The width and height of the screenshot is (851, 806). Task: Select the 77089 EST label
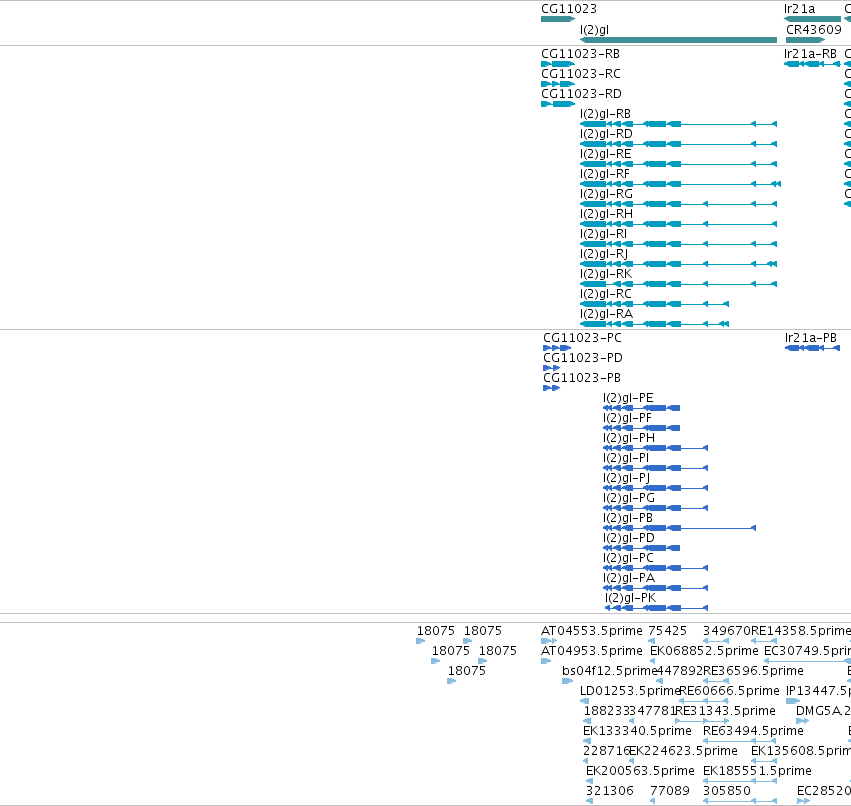[670, 791]
